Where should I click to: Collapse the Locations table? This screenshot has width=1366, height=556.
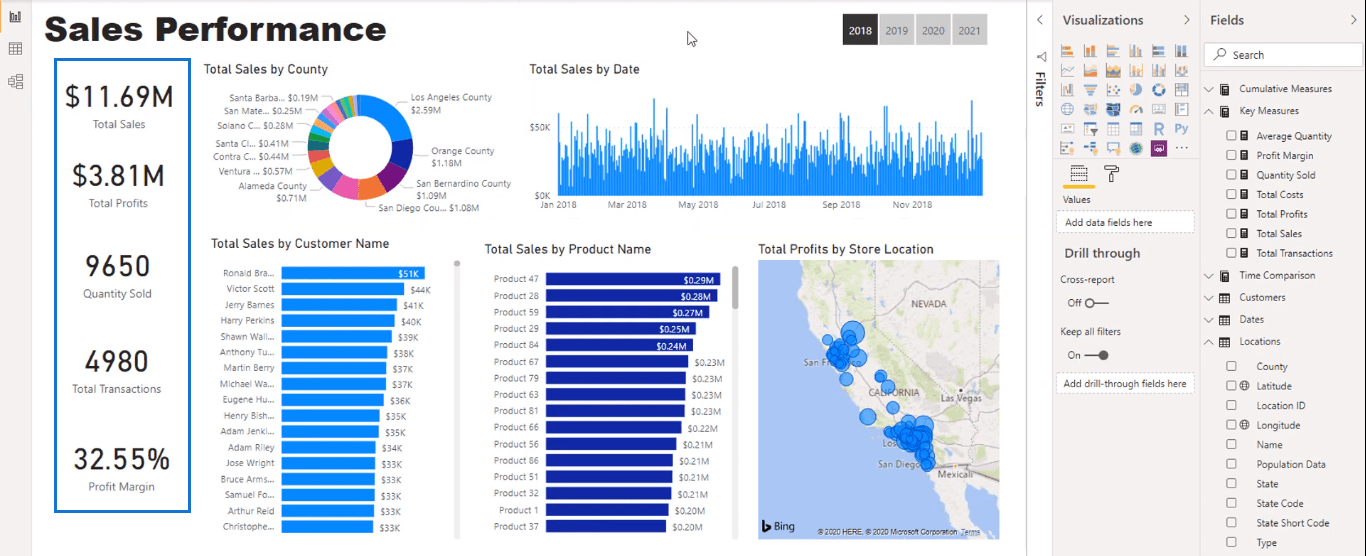tap(1209, 341)
